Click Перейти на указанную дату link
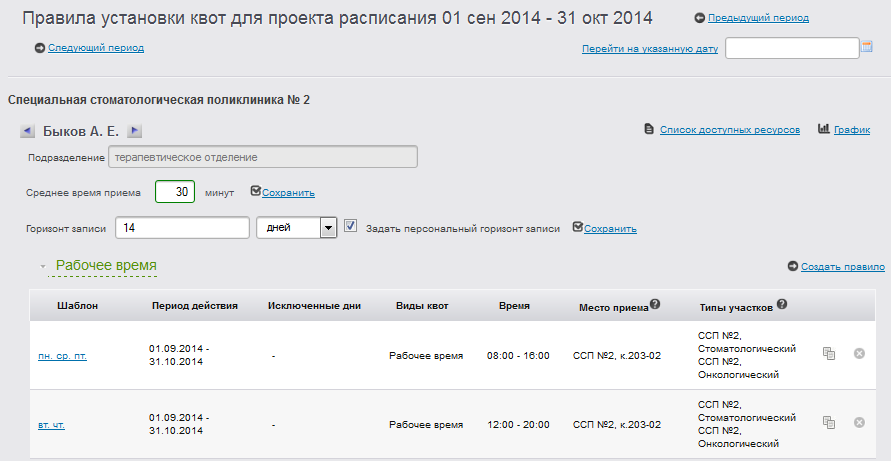This screenshot has width=891, height=461. click(649, 49)
